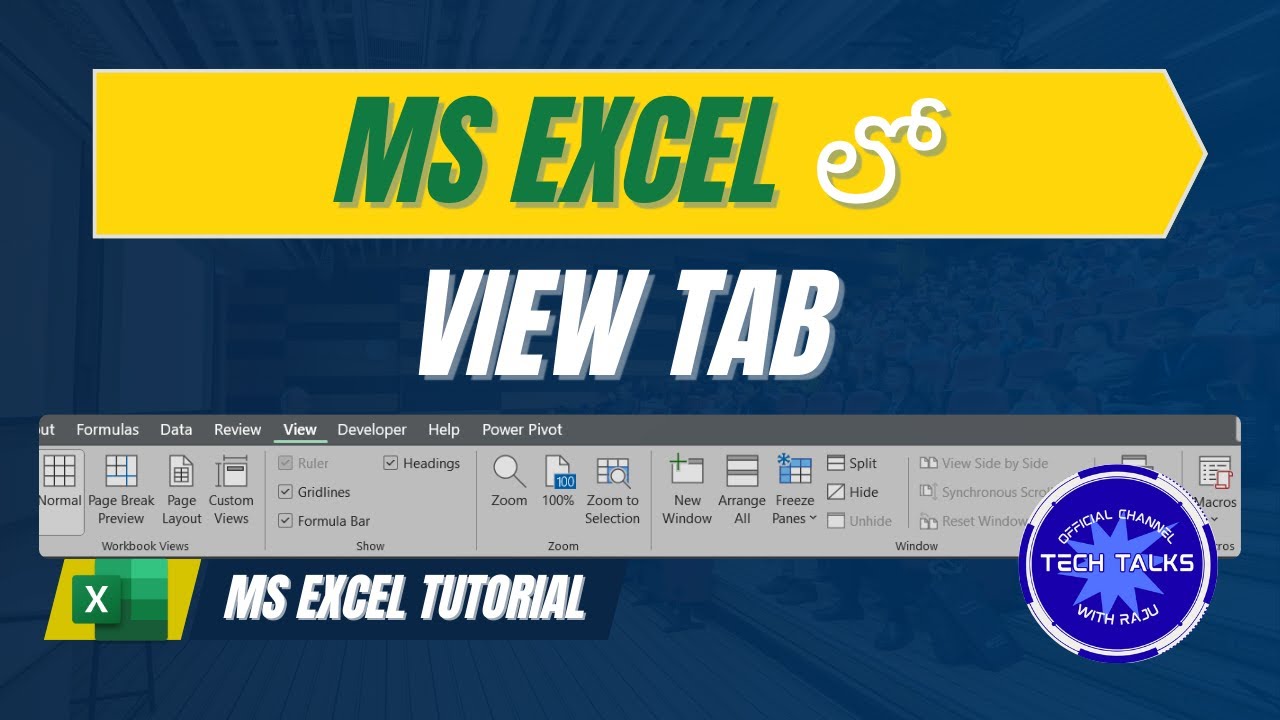Open the Formulas ribbon tab
1280x720 pixels.
click(108, 429)
